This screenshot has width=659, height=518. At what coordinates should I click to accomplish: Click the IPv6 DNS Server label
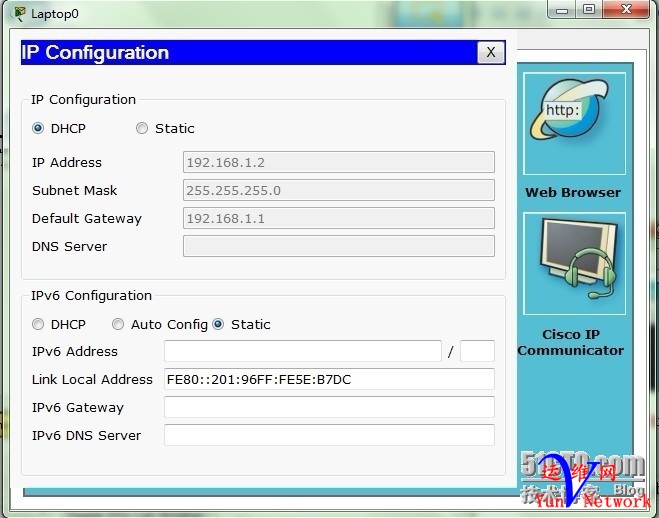[86, 435]
